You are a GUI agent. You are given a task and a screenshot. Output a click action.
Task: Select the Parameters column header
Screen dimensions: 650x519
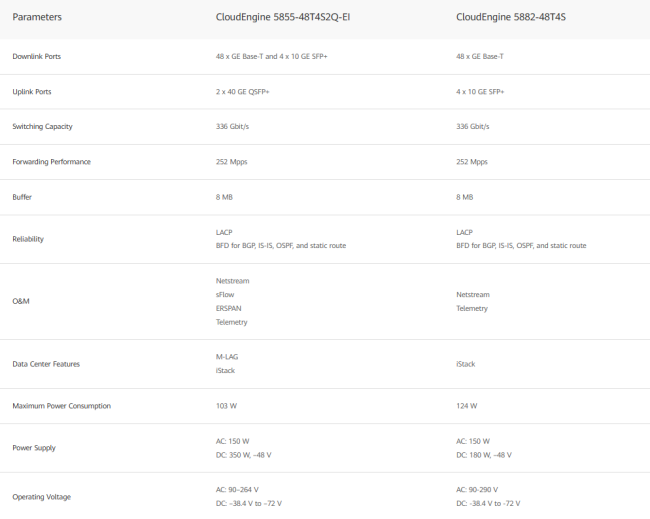pos(37,17)
